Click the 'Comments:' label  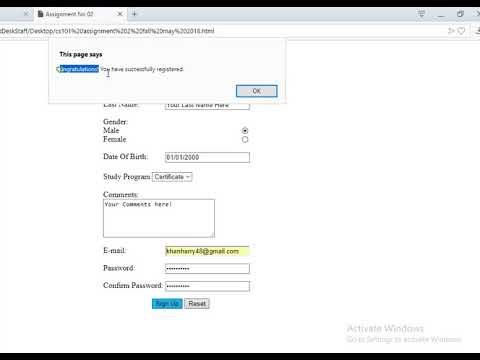tap(120, 194)
